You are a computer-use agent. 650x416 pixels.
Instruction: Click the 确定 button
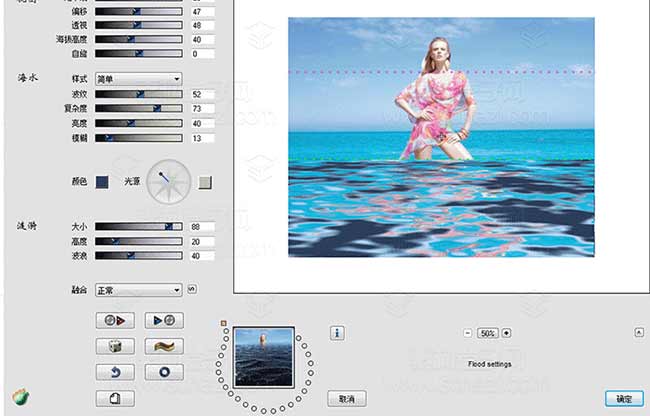point(623,398)
